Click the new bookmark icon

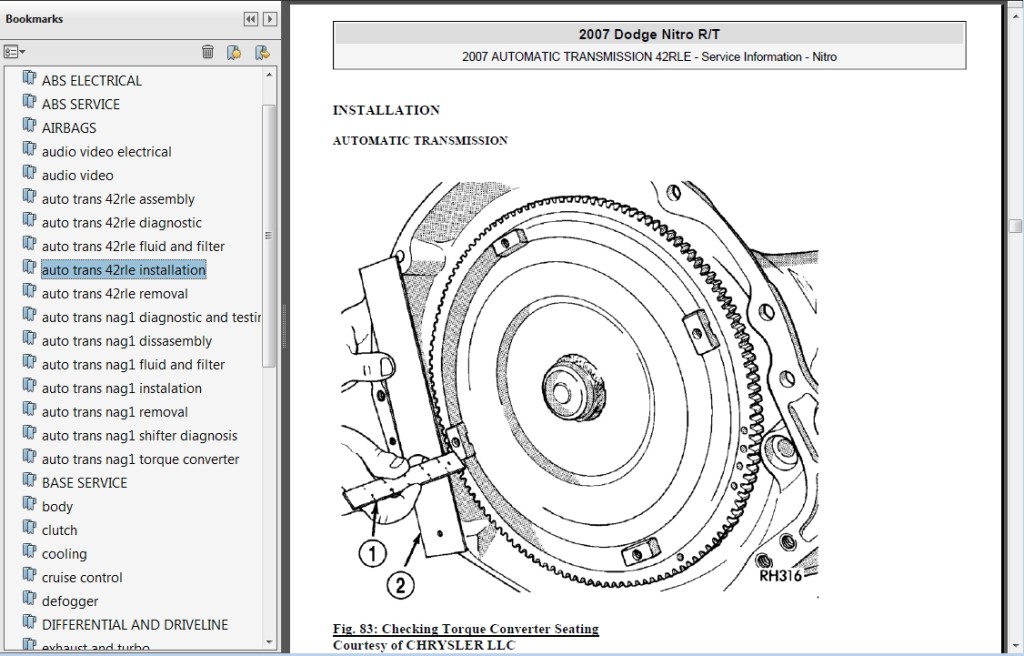[x=234, y=52]
